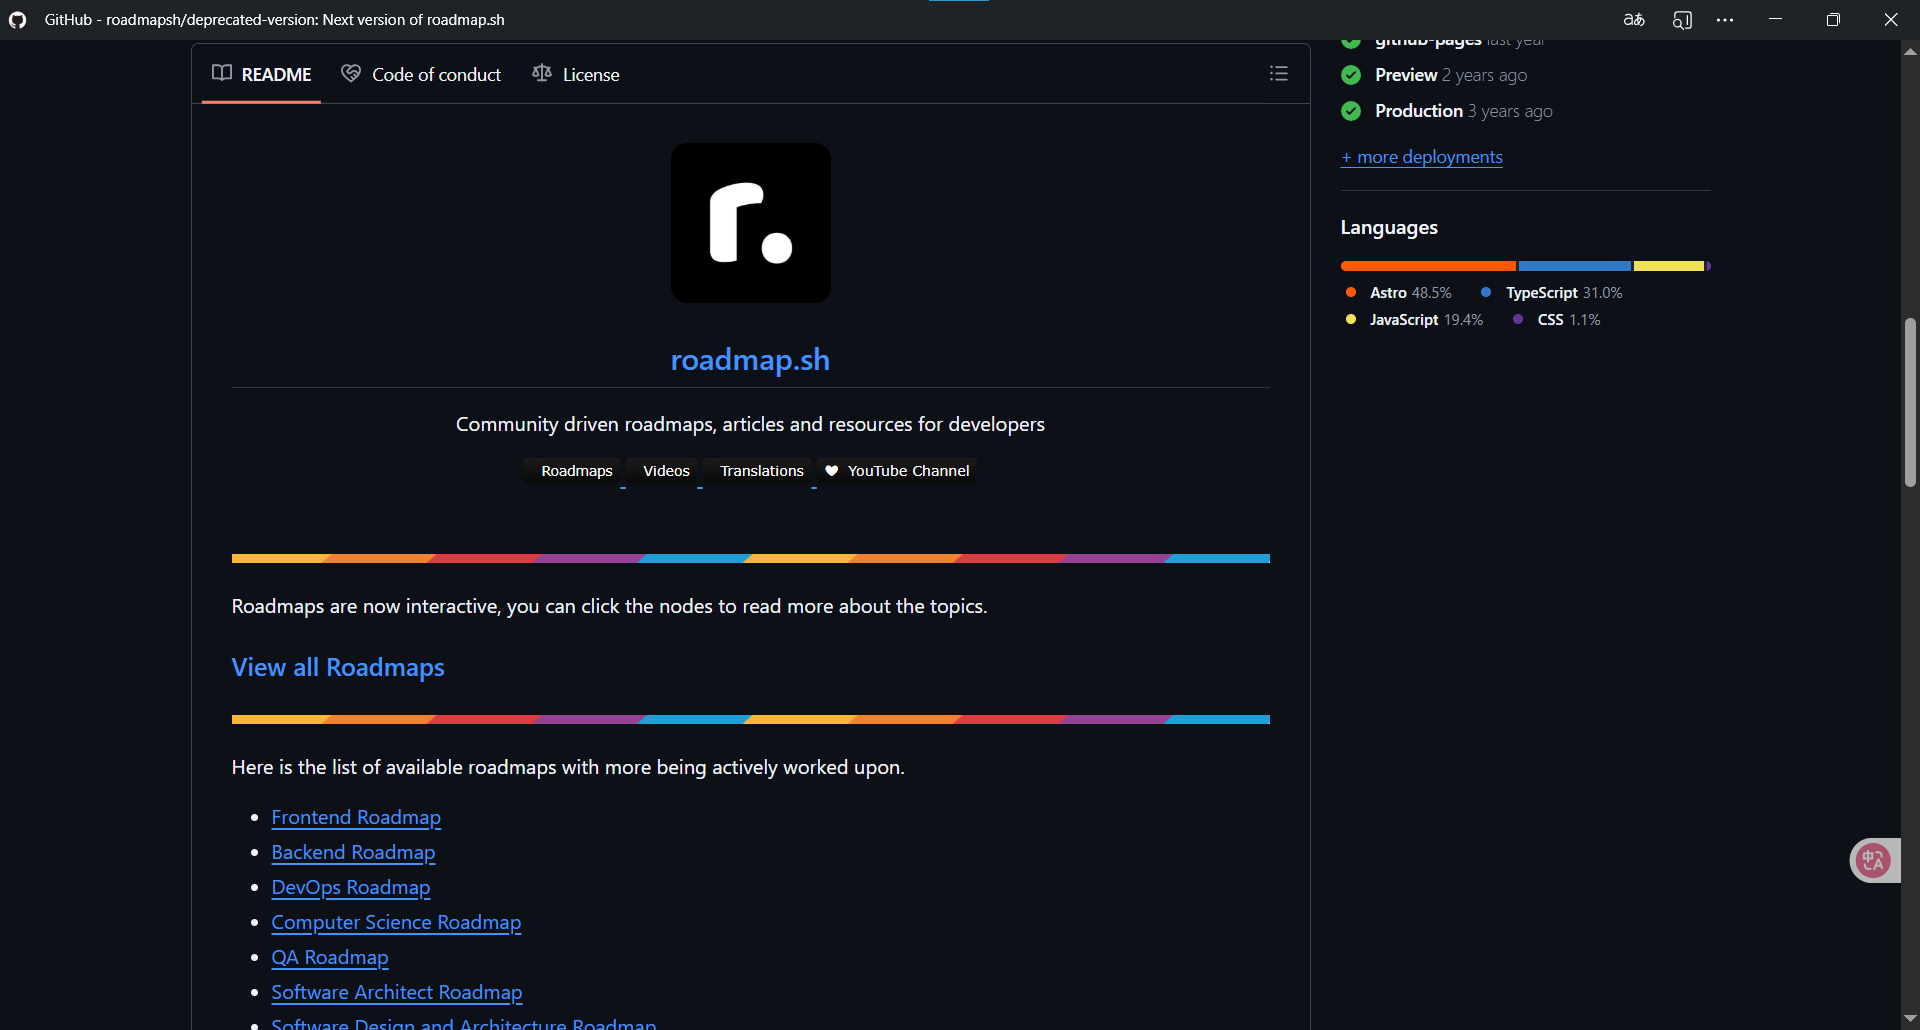Open the roadmap.sh heading link
The height and width of the screenshot is (1030, 1920).
pos(750,360)
